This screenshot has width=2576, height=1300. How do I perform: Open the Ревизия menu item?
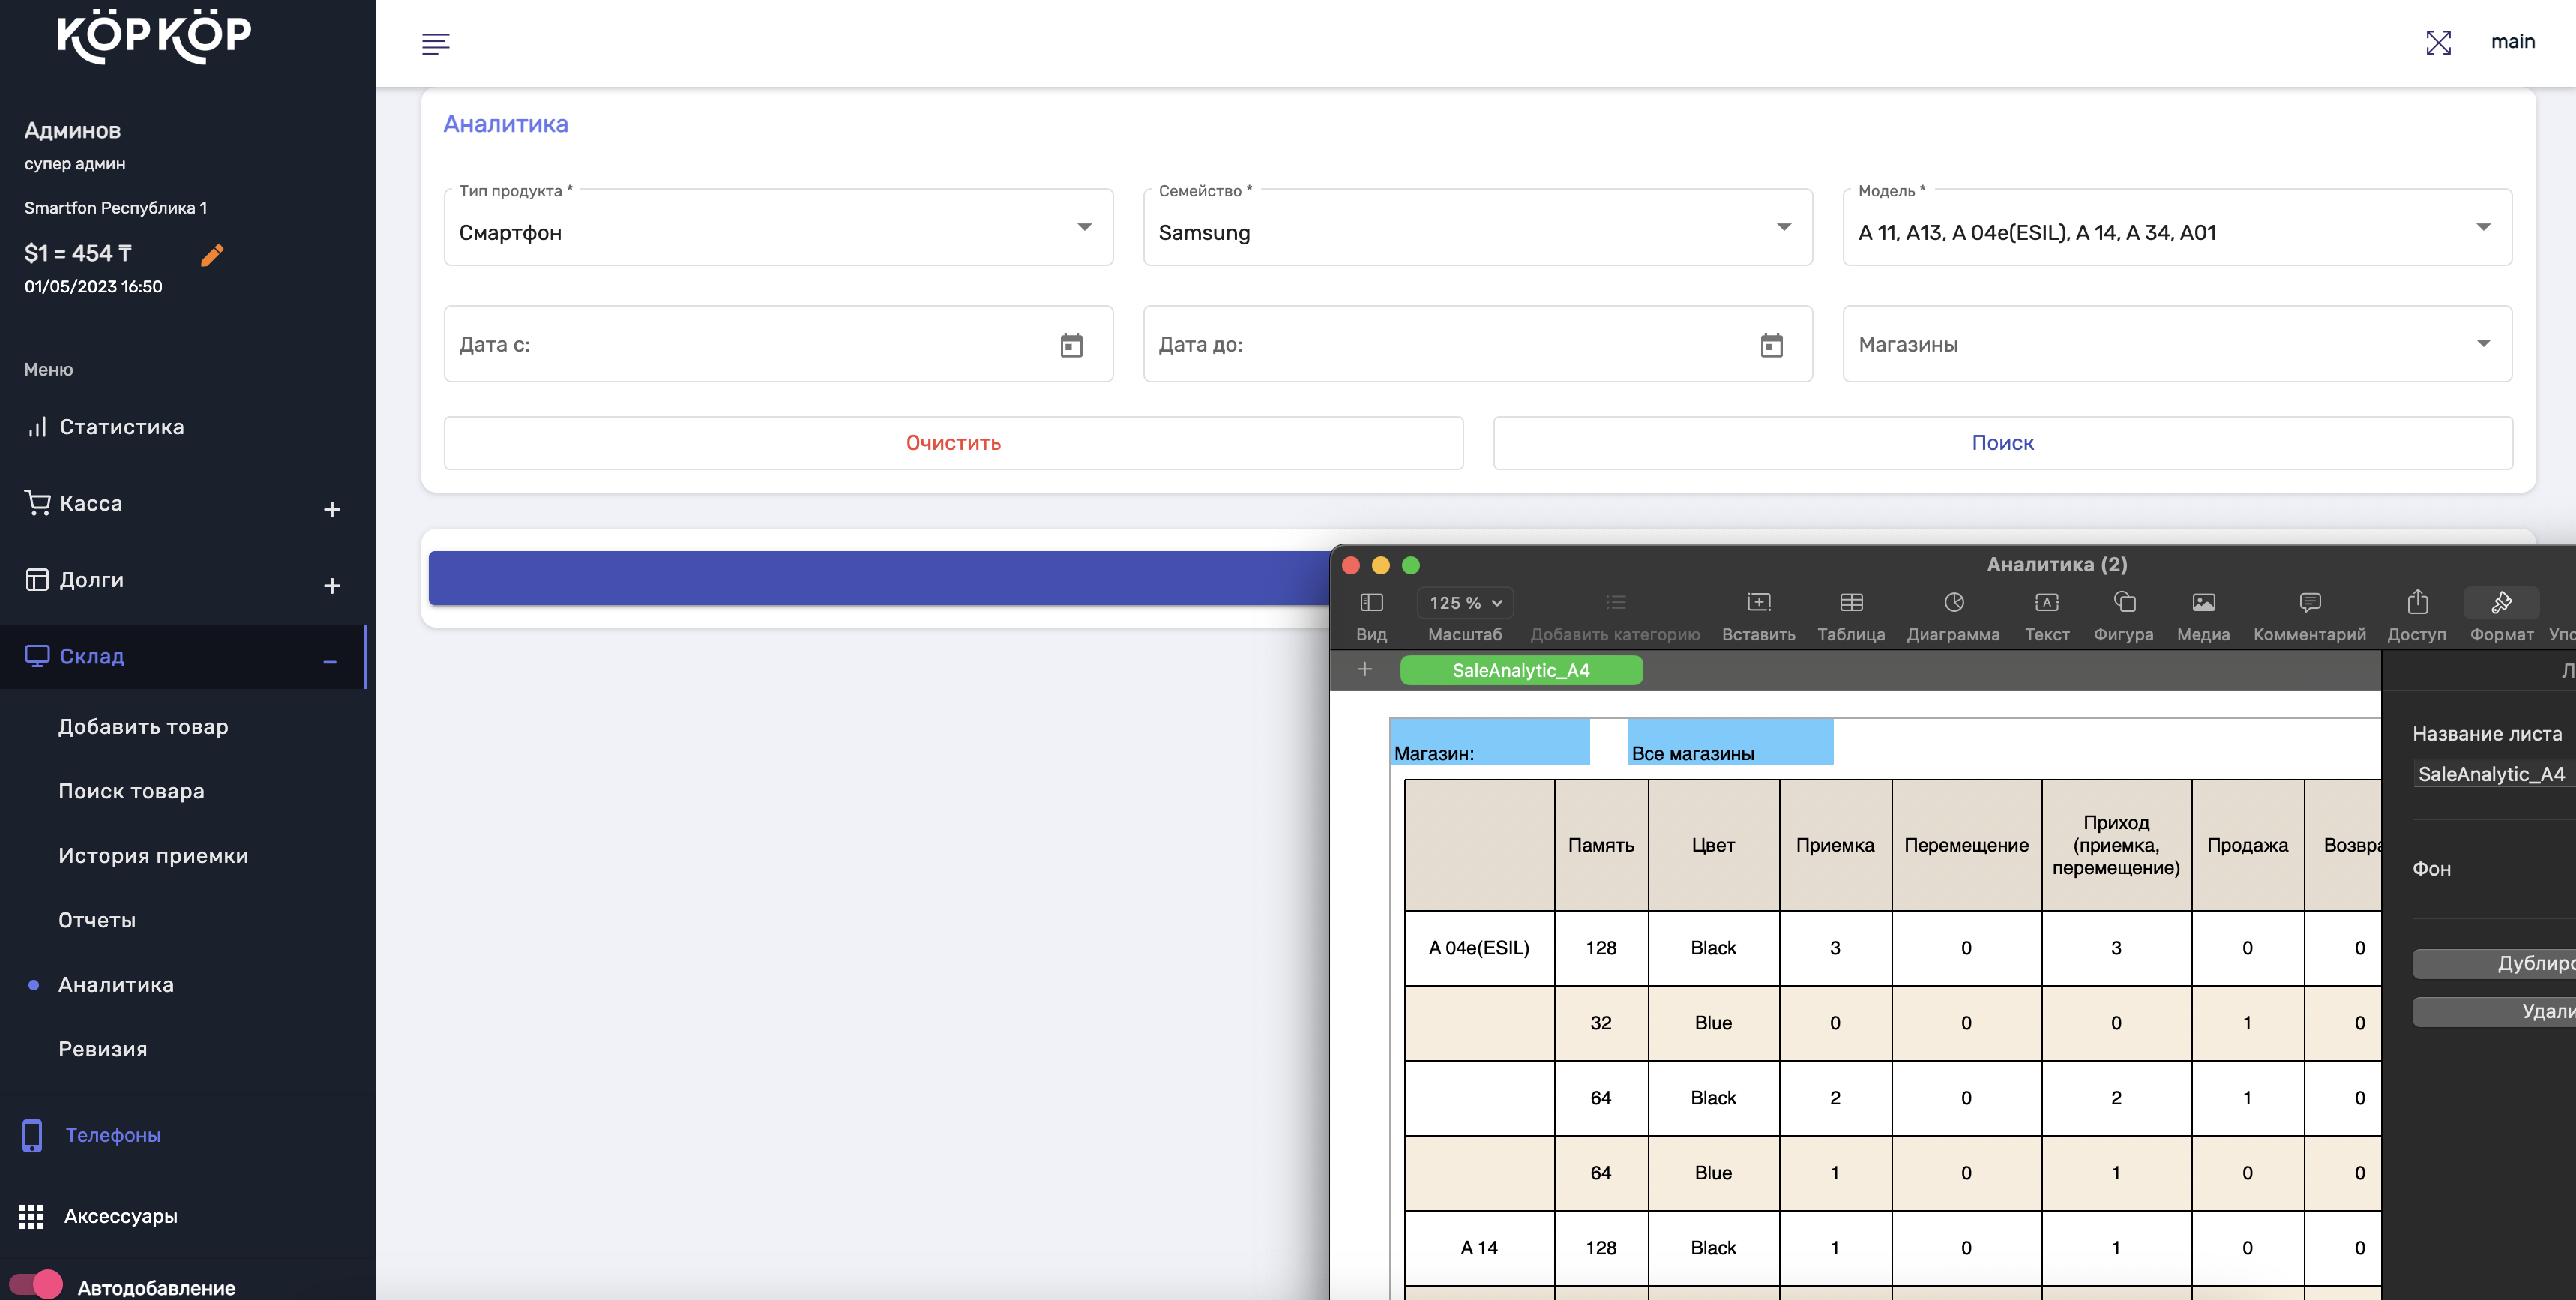[x=103, y=1049]
